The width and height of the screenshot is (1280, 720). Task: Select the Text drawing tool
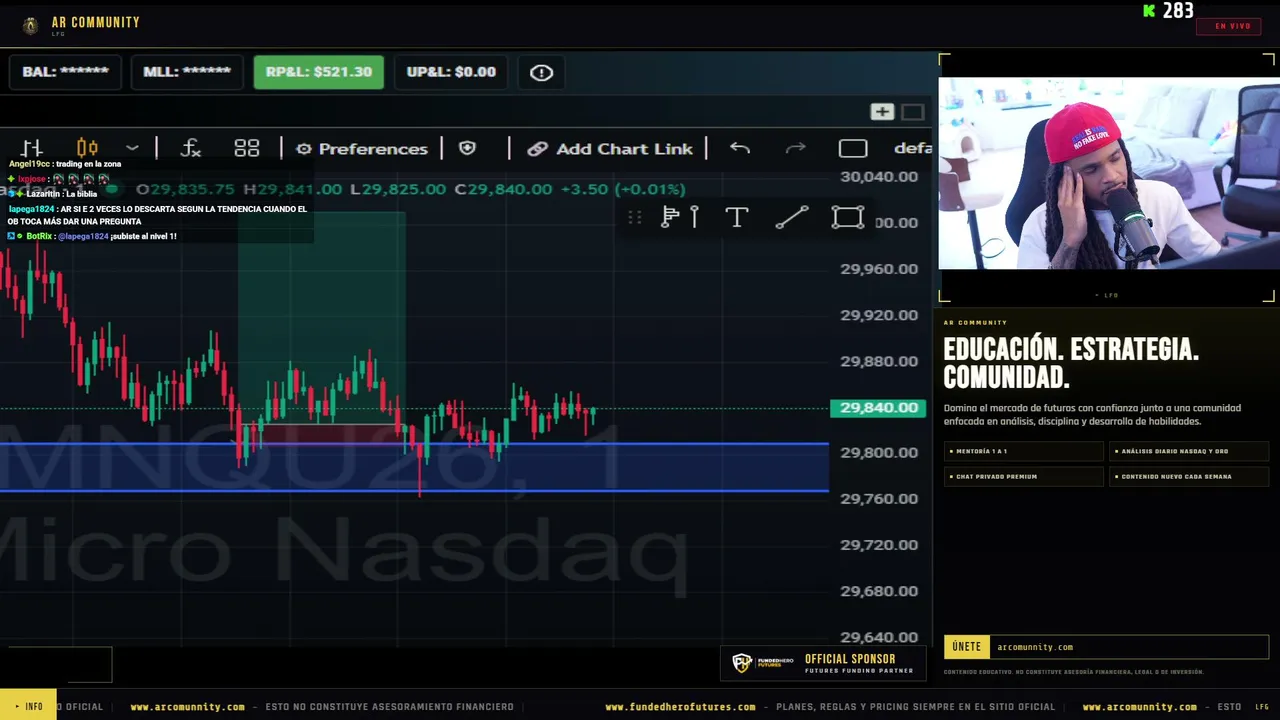pos(737,217)
